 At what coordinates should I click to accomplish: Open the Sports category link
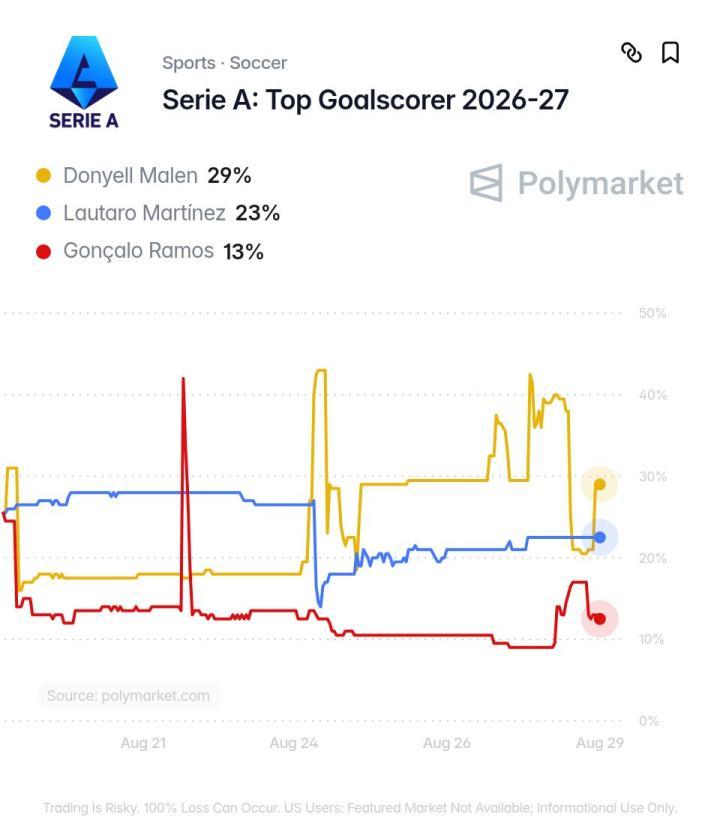(189, 63)
